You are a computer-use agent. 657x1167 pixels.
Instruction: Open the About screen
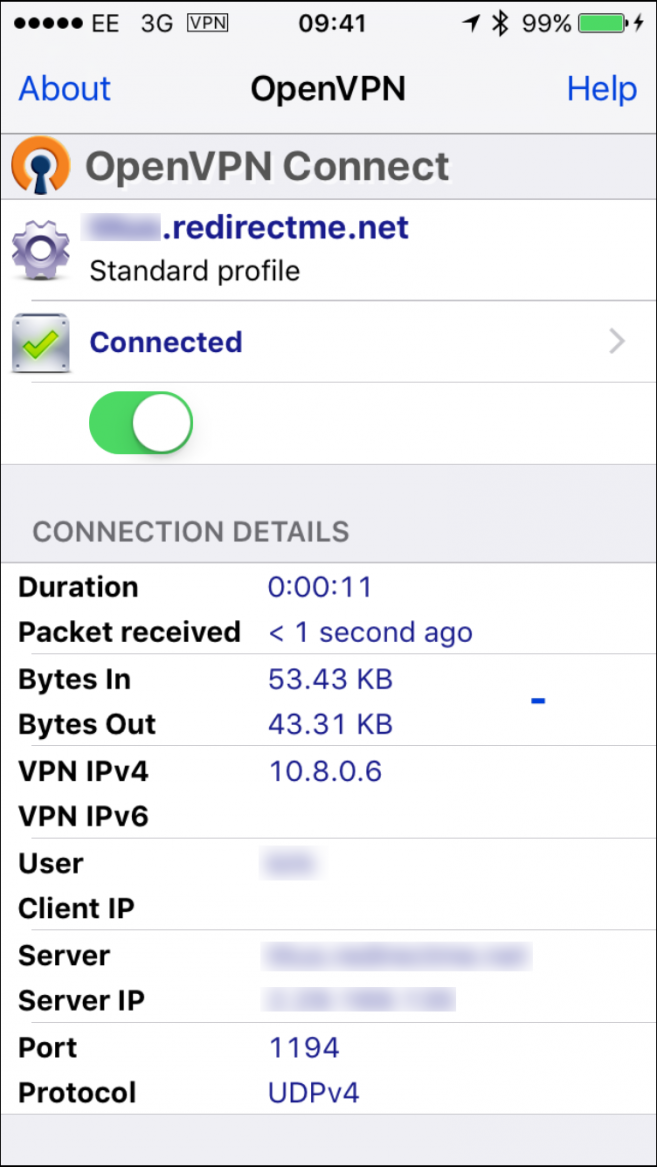click(63, 89)
